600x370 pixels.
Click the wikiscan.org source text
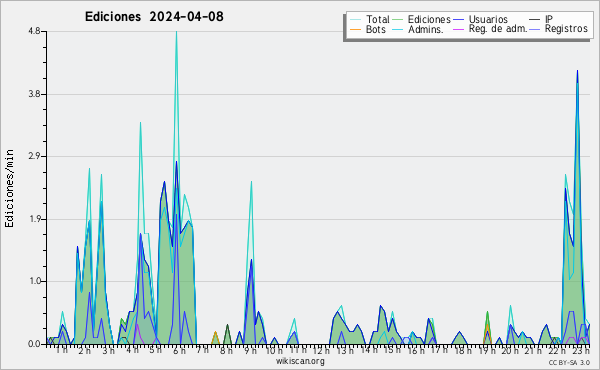point(300,361)
